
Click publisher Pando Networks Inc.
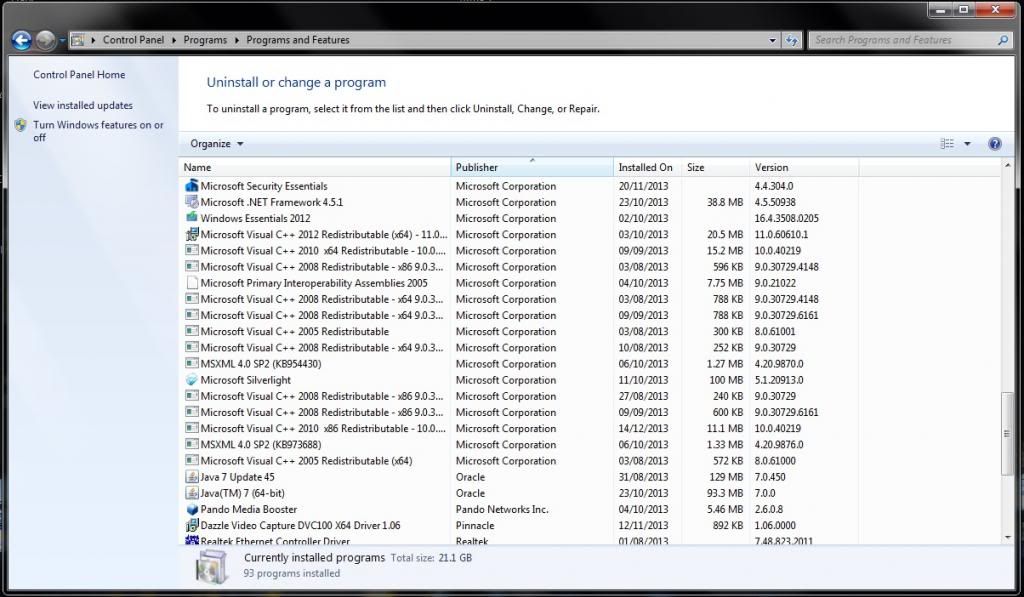[502, 509]
